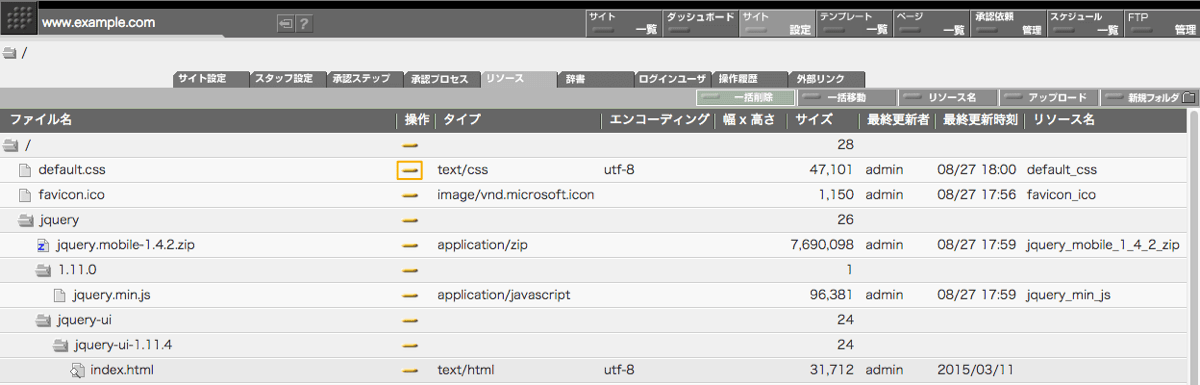Open the highlighted action icon for default.css
This screenshot has width=1200, height=385.
(x=409, y=170)
